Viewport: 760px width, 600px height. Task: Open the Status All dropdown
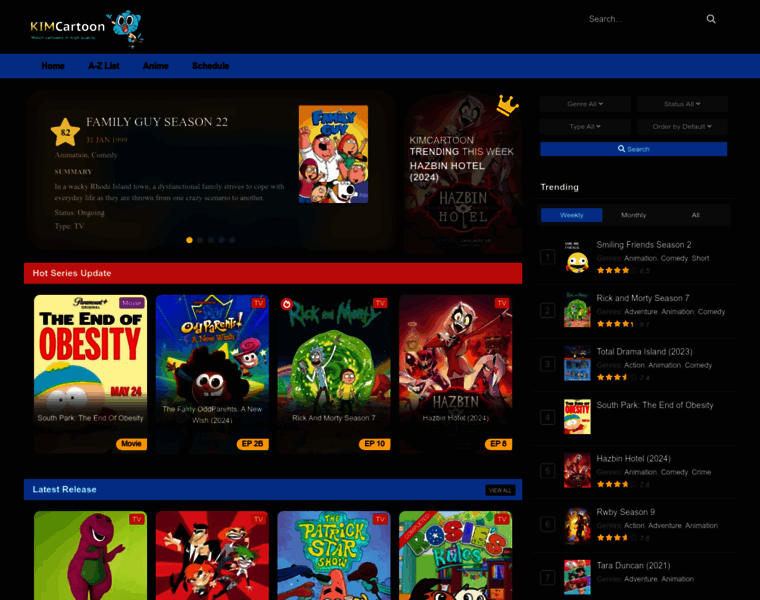click(x=682, y=104)
